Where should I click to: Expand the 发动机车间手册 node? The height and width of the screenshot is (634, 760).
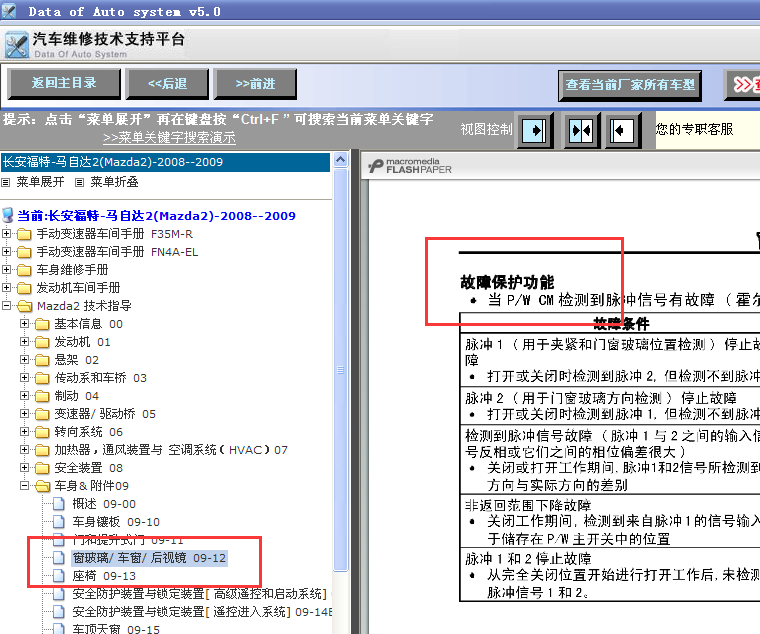click(x=6, y=287)
